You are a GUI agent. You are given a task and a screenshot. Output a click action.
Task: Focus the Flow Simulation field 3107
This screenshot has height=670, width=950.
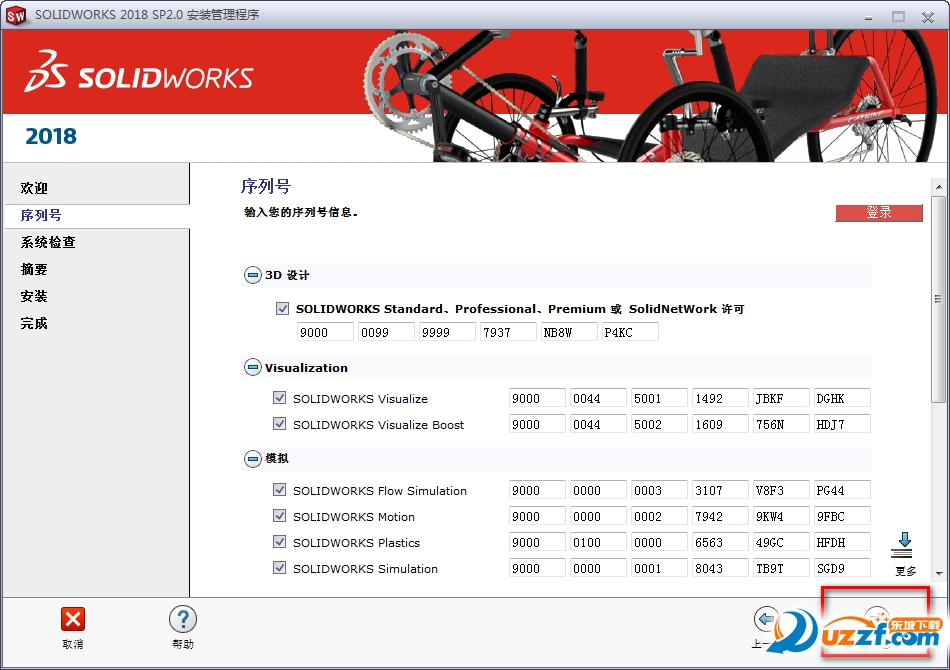[720, 490]
